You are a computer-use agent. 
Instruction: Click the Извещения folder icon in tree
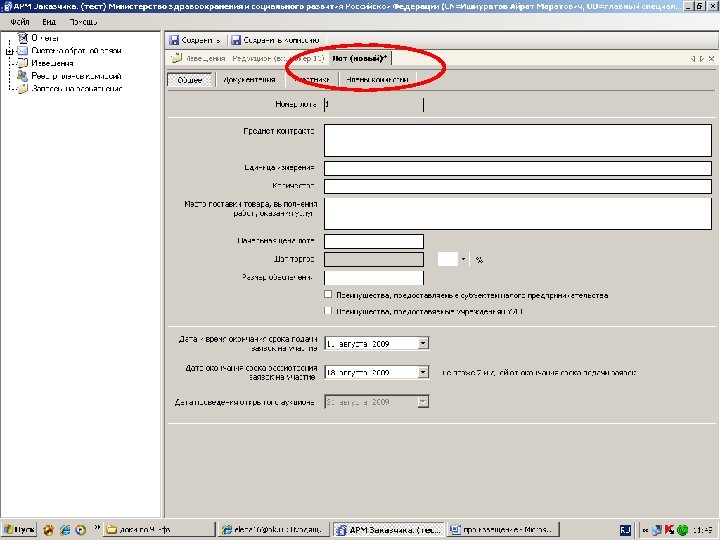click(x=22, y=63)
